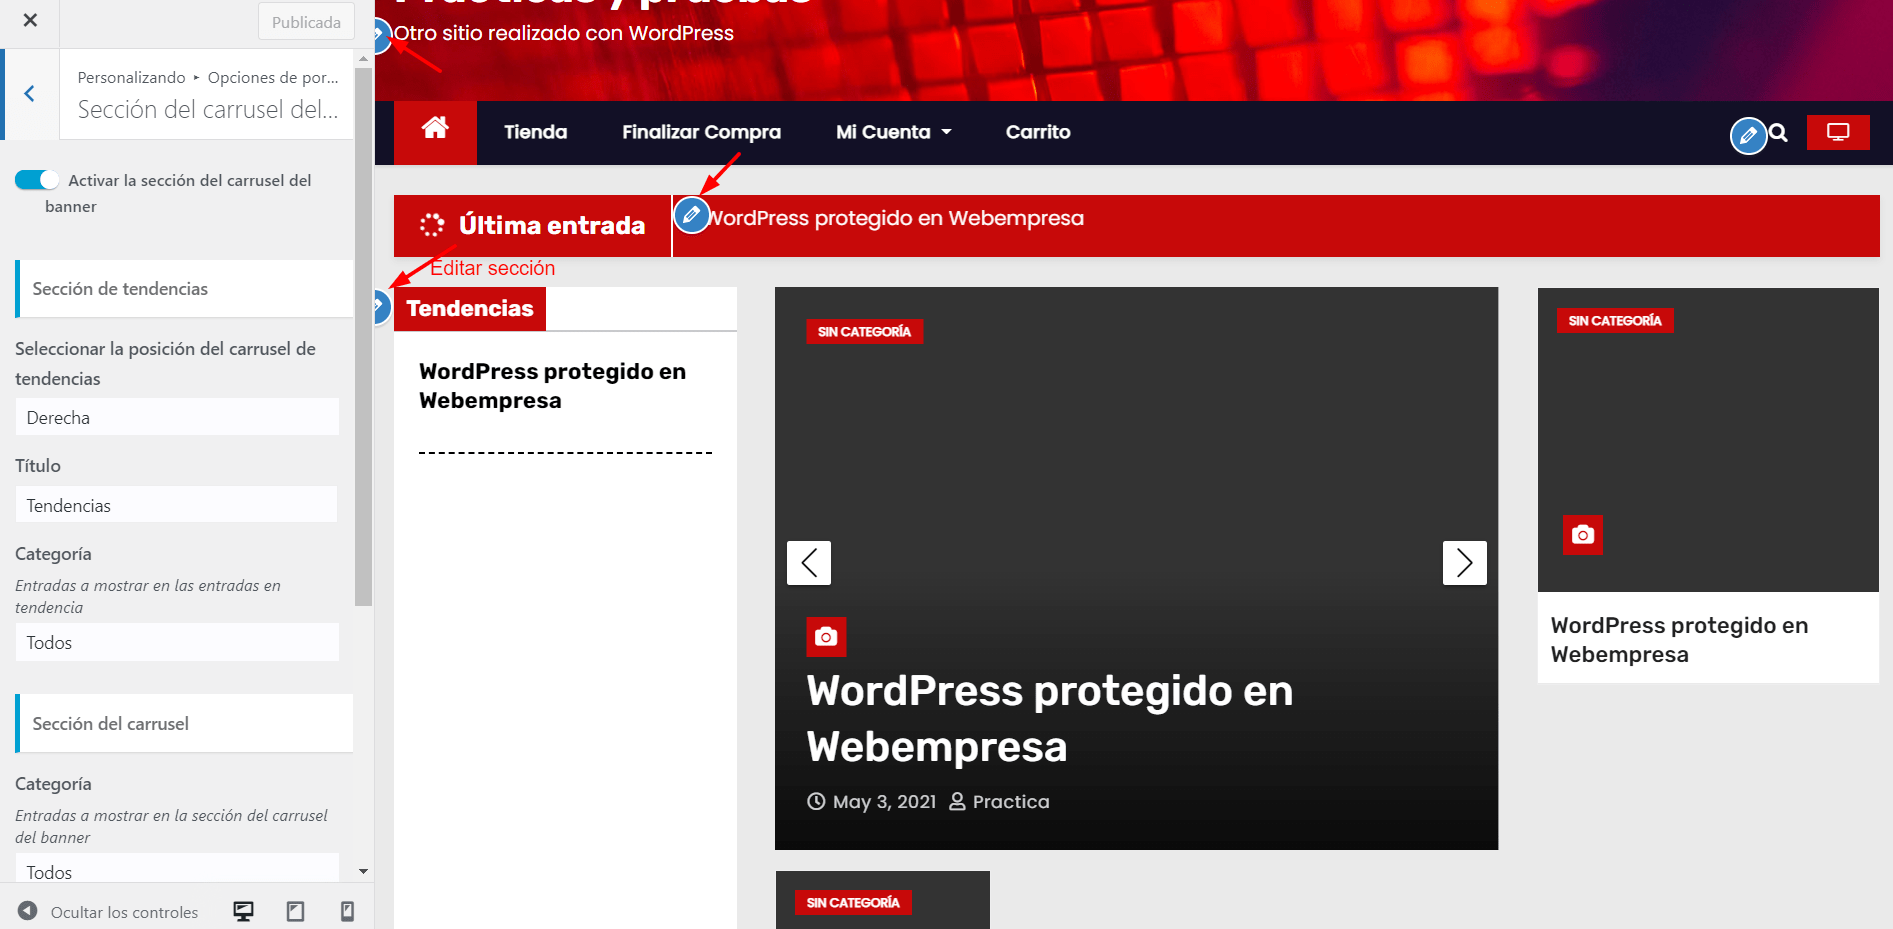
Task: Open the trending Categoría dropdown showing Todos
Action: [177, 642]
